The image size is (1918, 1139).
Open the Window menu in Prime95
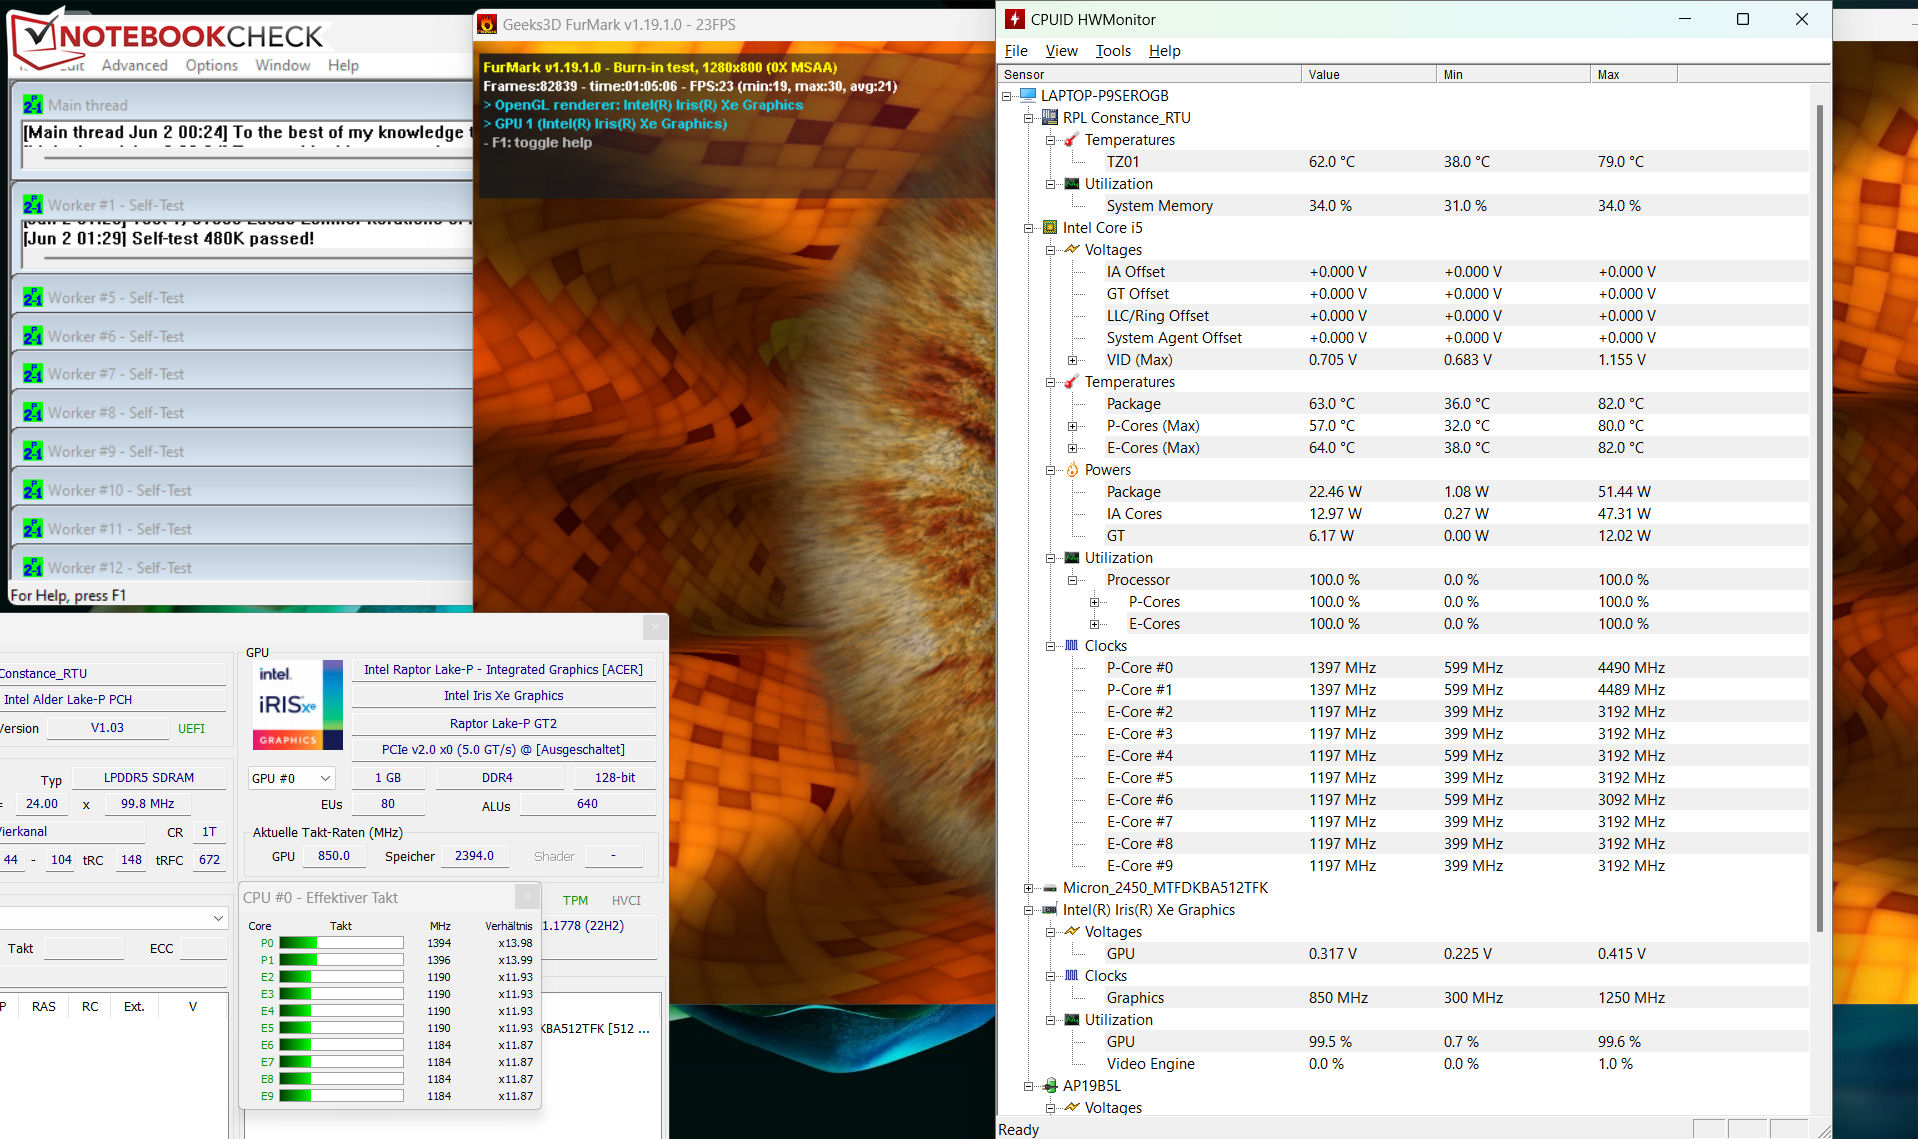coord(282,65)
